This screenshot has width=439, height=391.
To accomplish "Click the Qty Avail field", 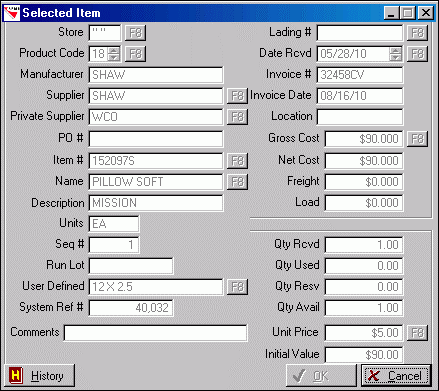I will [x=364, y=308].
